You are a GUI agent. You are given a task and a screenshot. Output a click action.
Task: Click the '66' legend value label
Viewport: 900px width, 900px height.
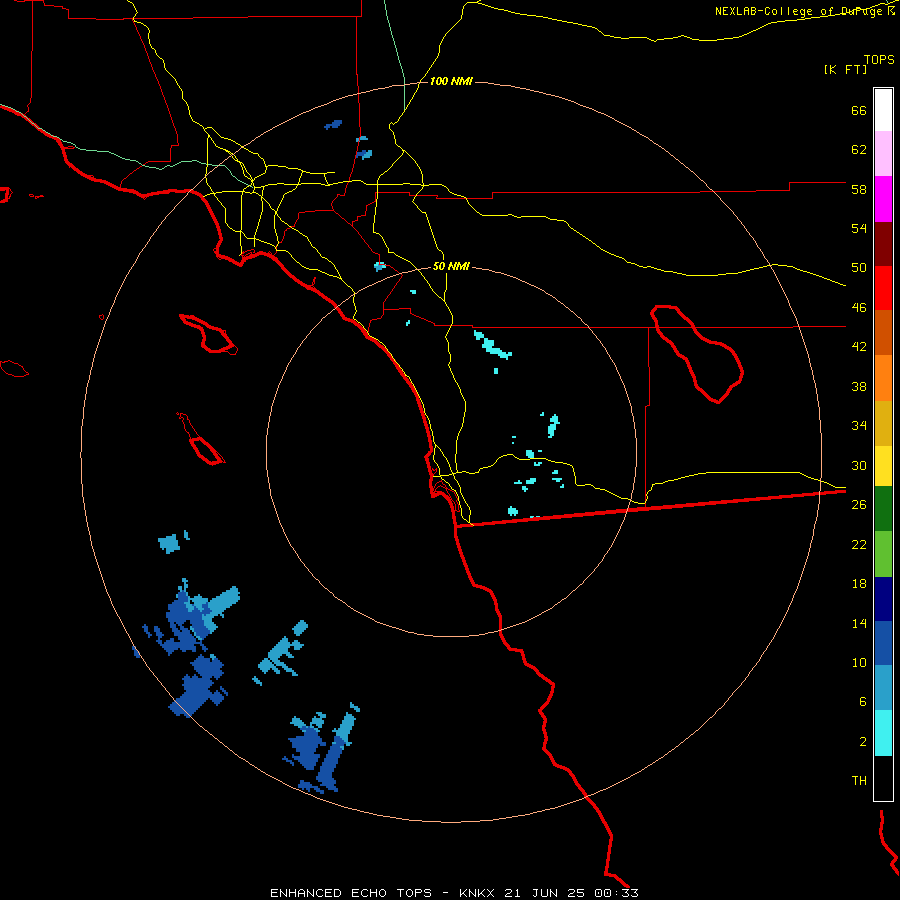pyautogui.click(x=859, y=110)
